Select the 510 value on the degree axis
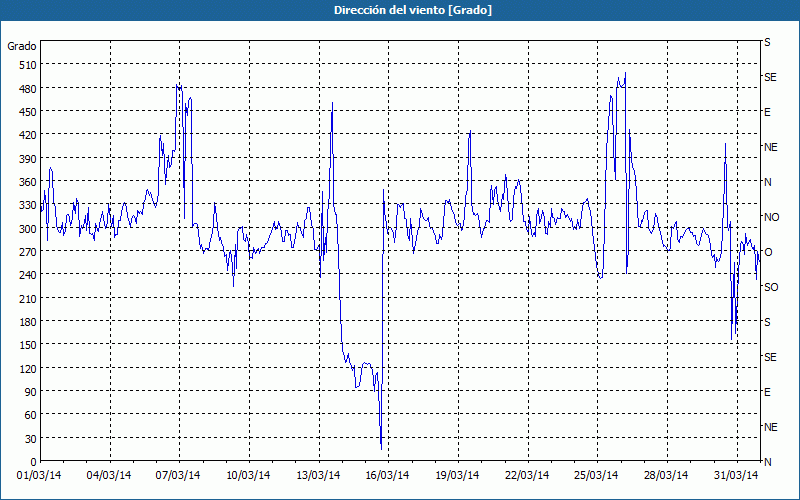800x500 pixels. tap(28, 65)
